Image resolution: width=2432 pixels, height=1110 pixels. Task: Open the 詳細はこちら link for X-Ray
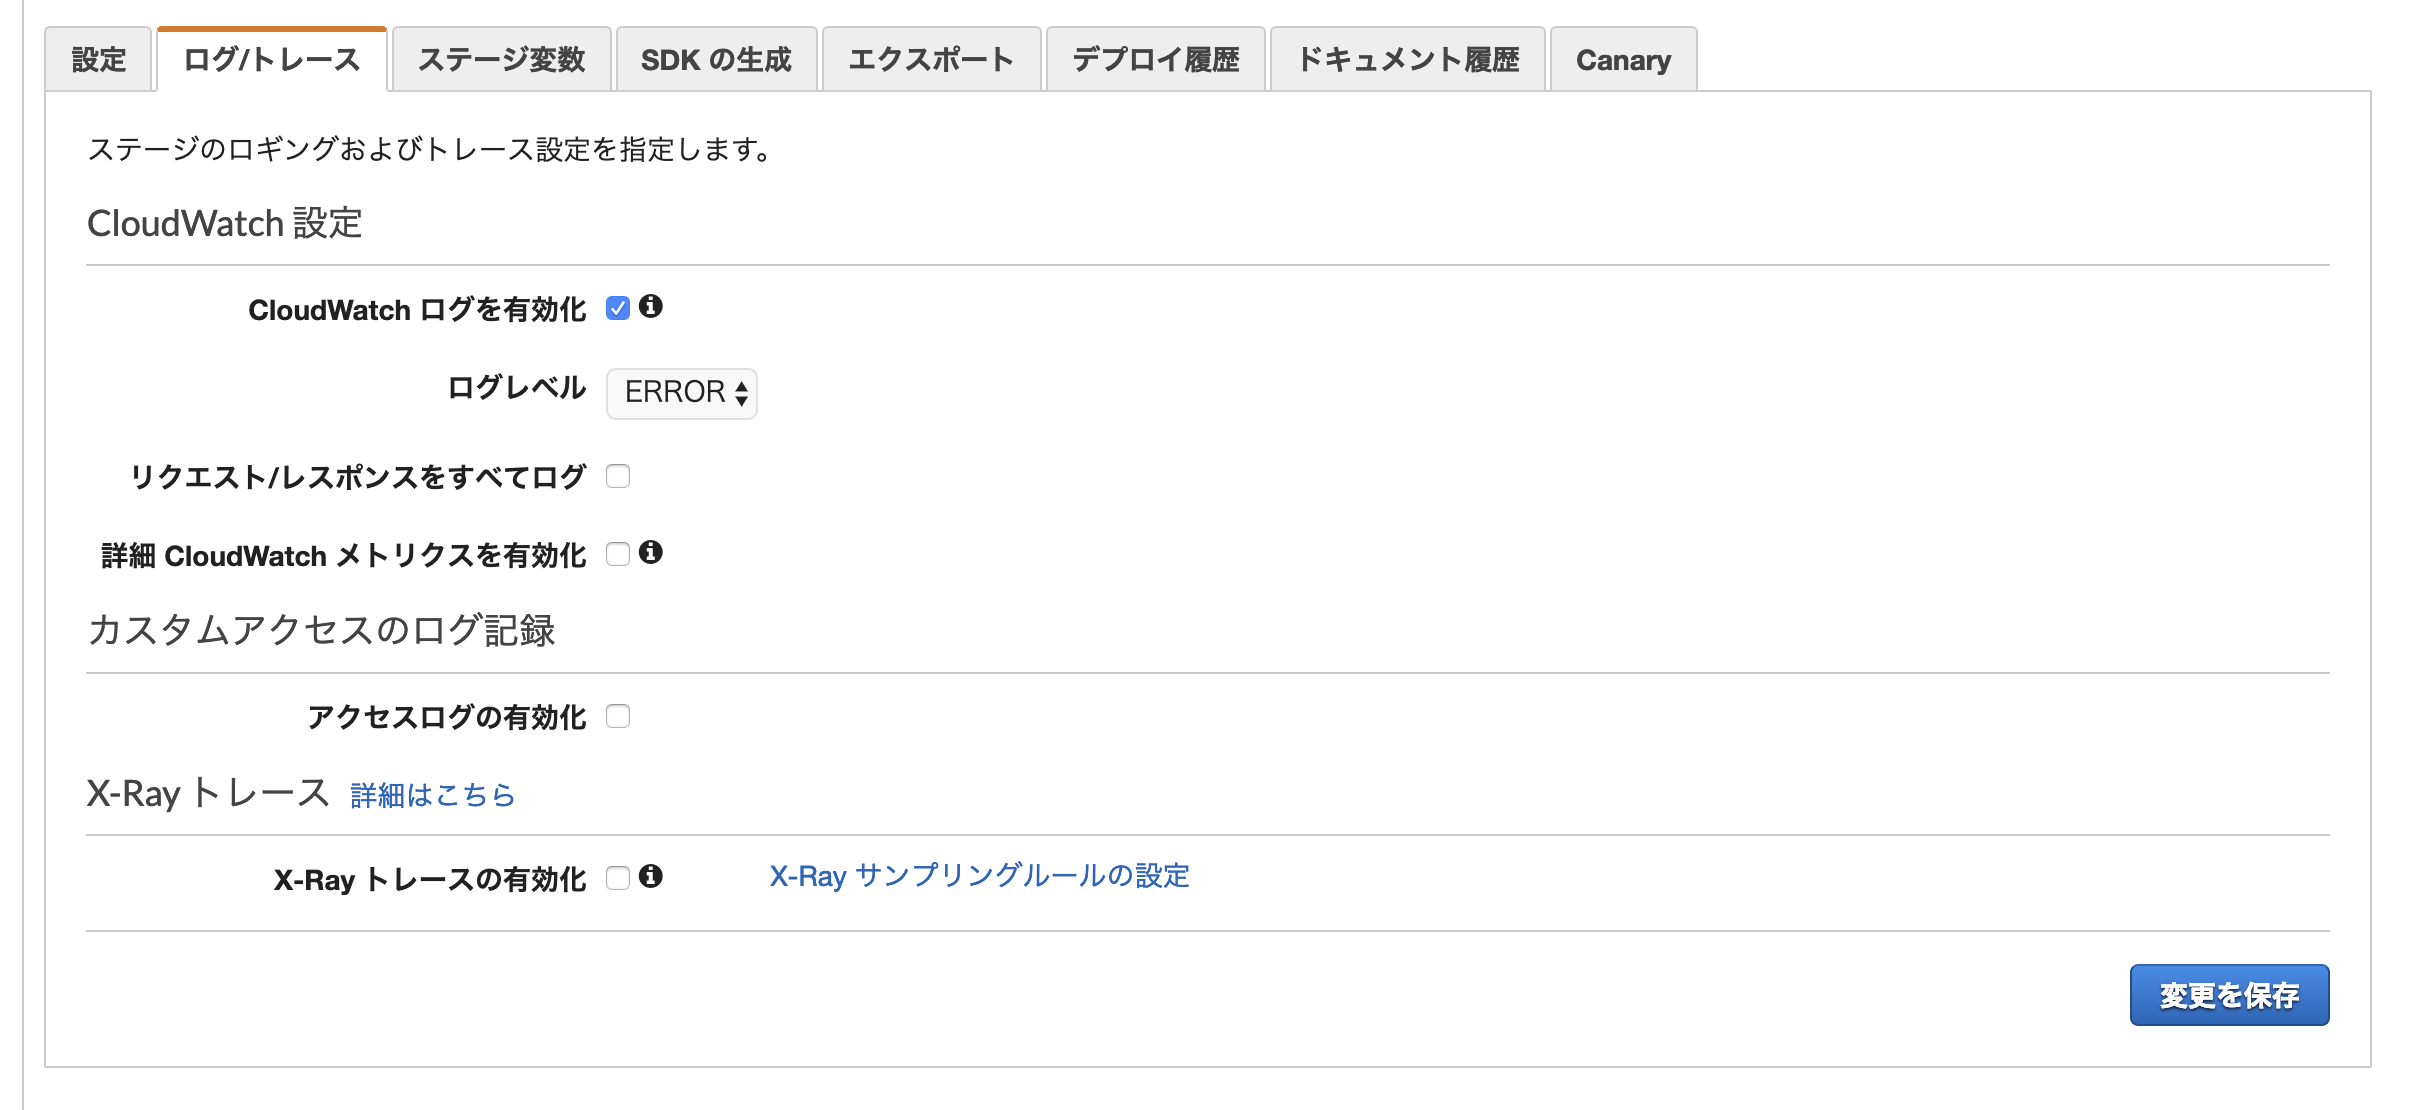click(x=432, y=795)
